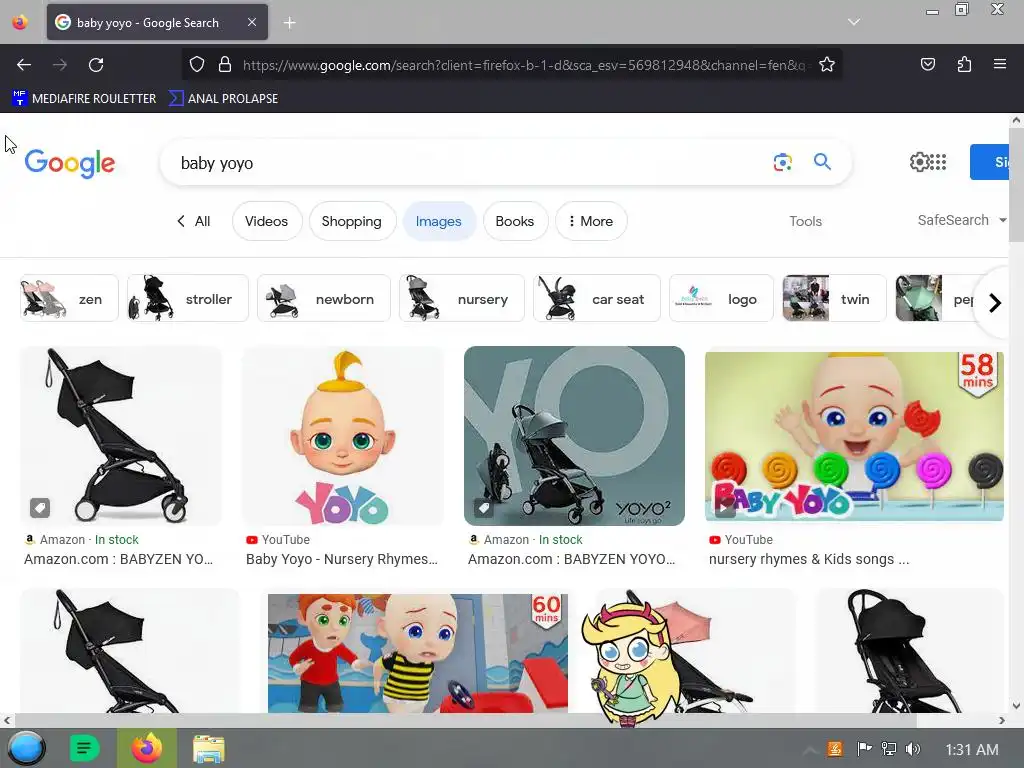Click the magnifier search button
Viewport: 1024px width, 768px height.
pos(822,161)
